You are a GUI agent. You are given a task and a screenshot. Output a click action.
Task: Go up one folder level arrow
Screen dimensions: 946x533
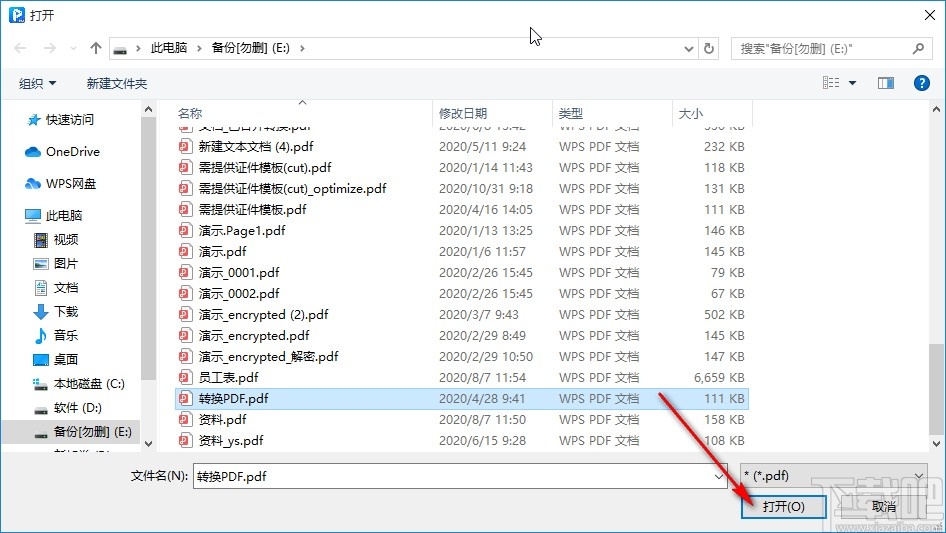tap(95, 48)
